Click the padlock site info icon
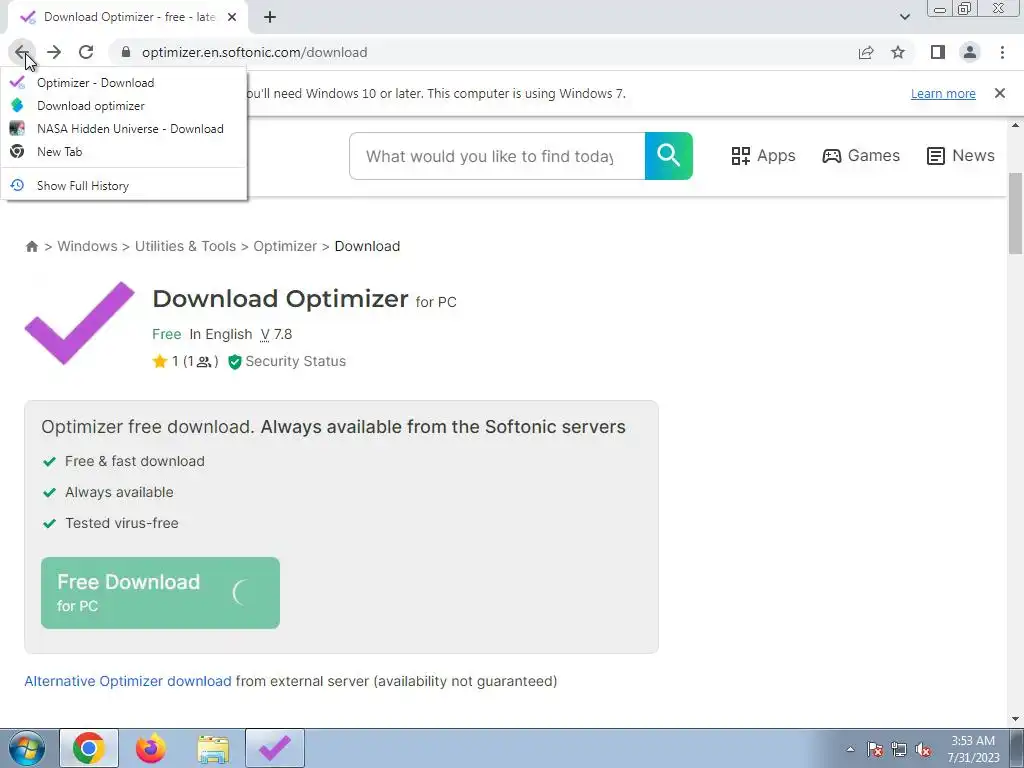This screenshot has width=1024, height=768. coord(126,52)
